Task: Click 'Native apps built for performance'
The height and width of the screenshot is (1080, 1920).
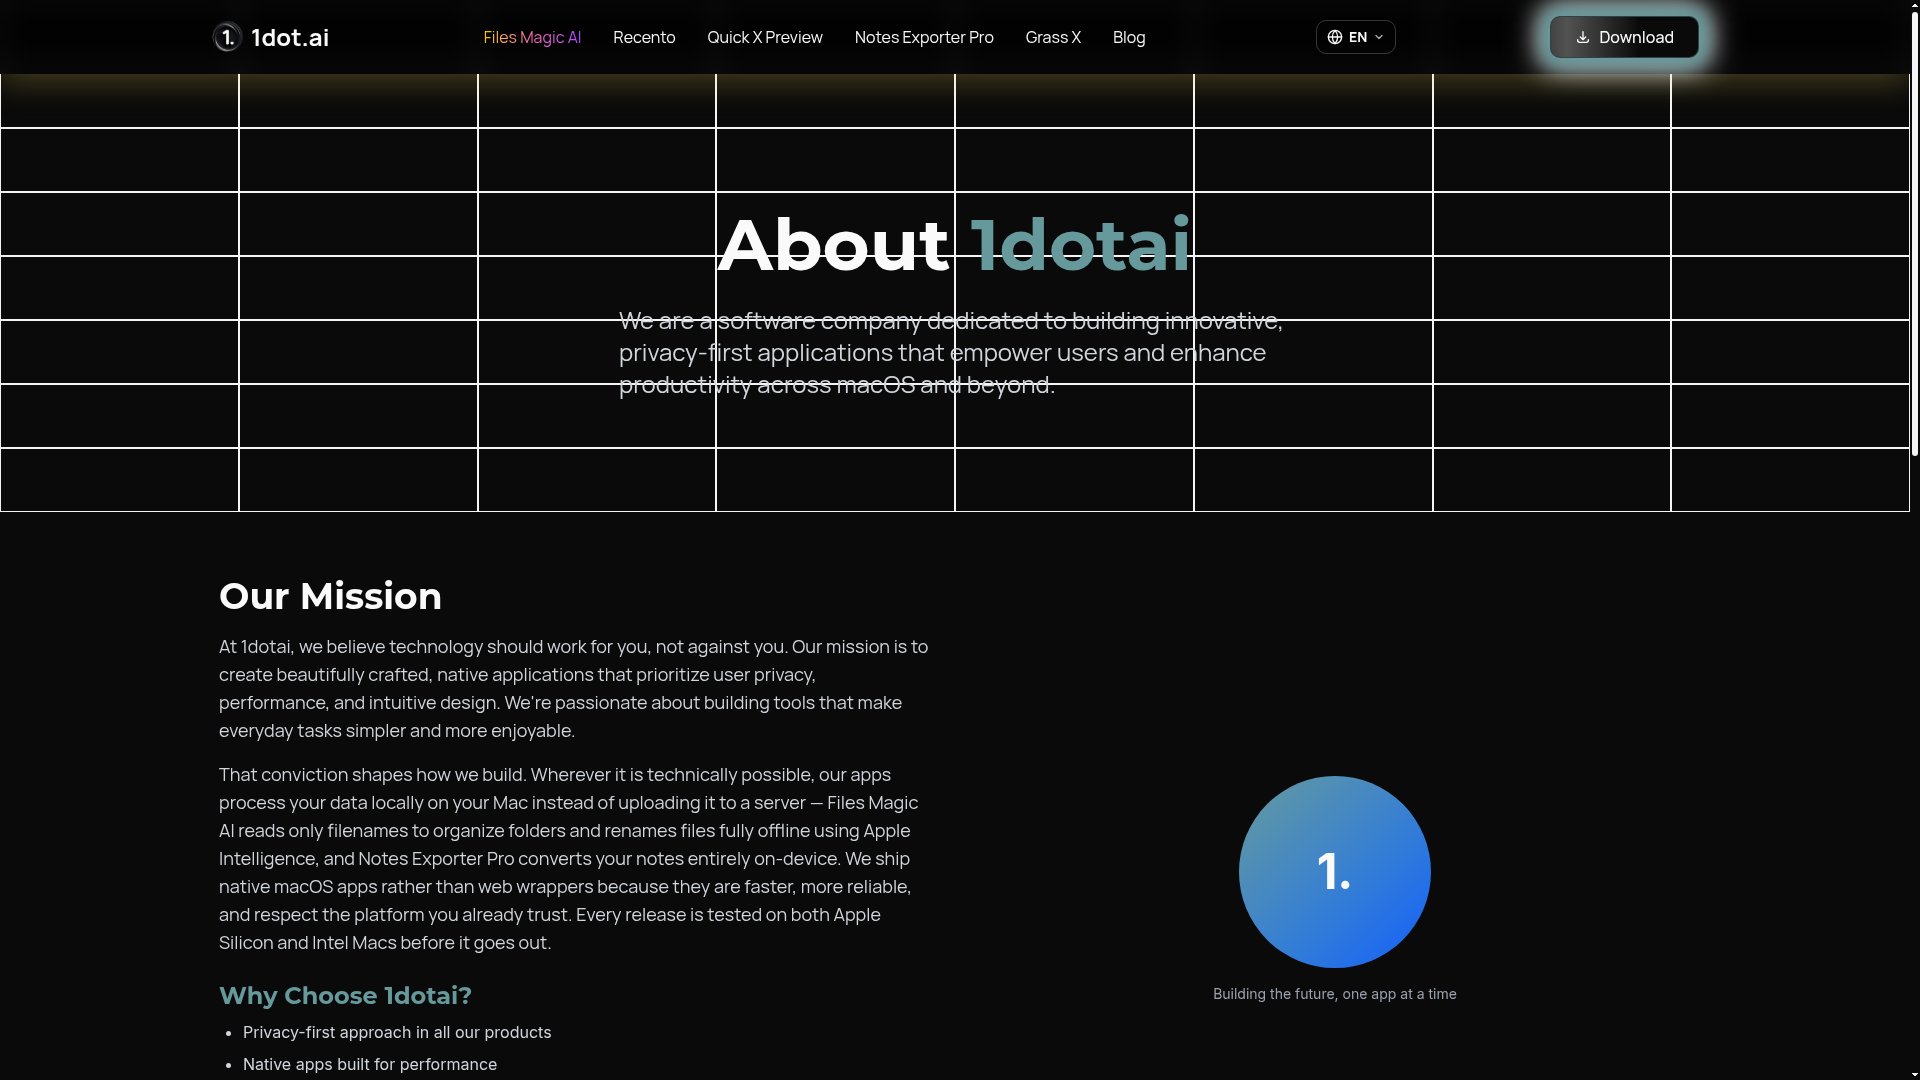Action: tap(370, 1064)
